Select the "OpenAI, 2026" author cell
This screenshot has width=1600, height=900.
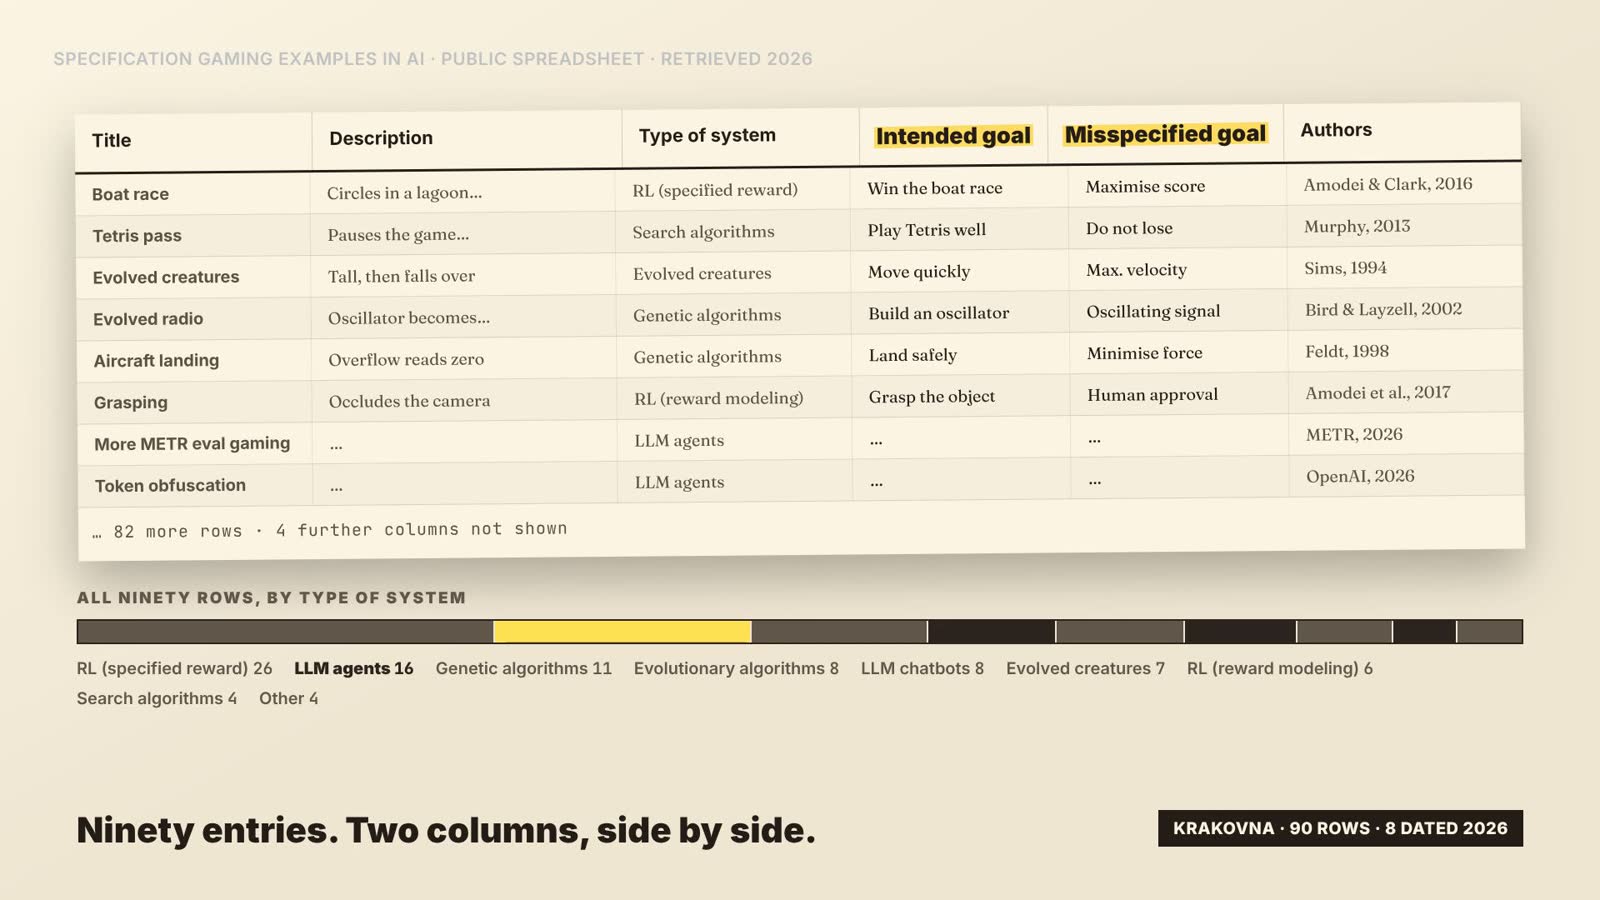[1360, 476]
